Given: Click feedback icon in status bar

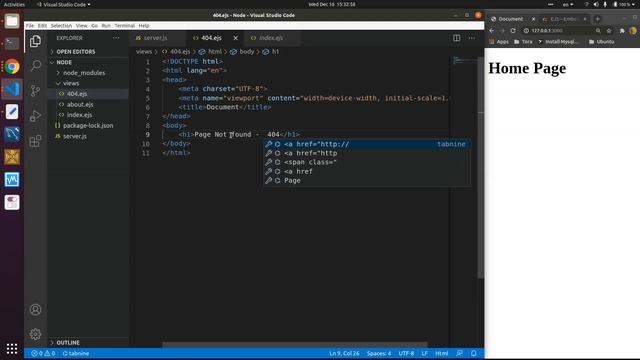Looking at the screenshot, I should coord(459,353).
